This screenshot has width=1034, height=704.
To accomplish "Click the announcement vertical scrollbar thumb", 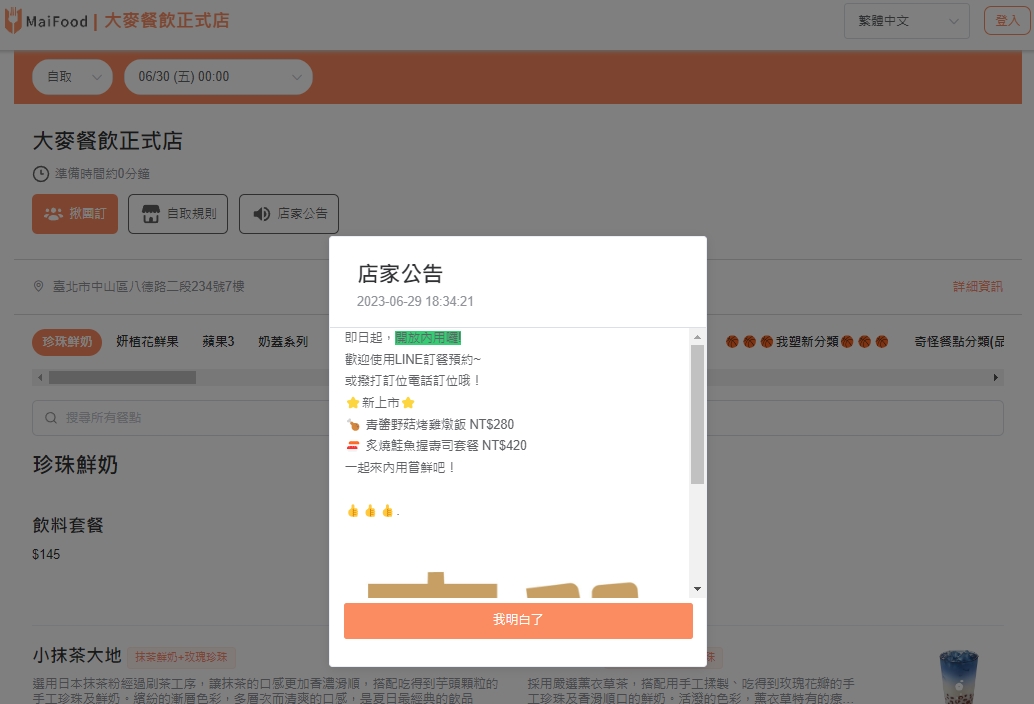I will point(697,414).
